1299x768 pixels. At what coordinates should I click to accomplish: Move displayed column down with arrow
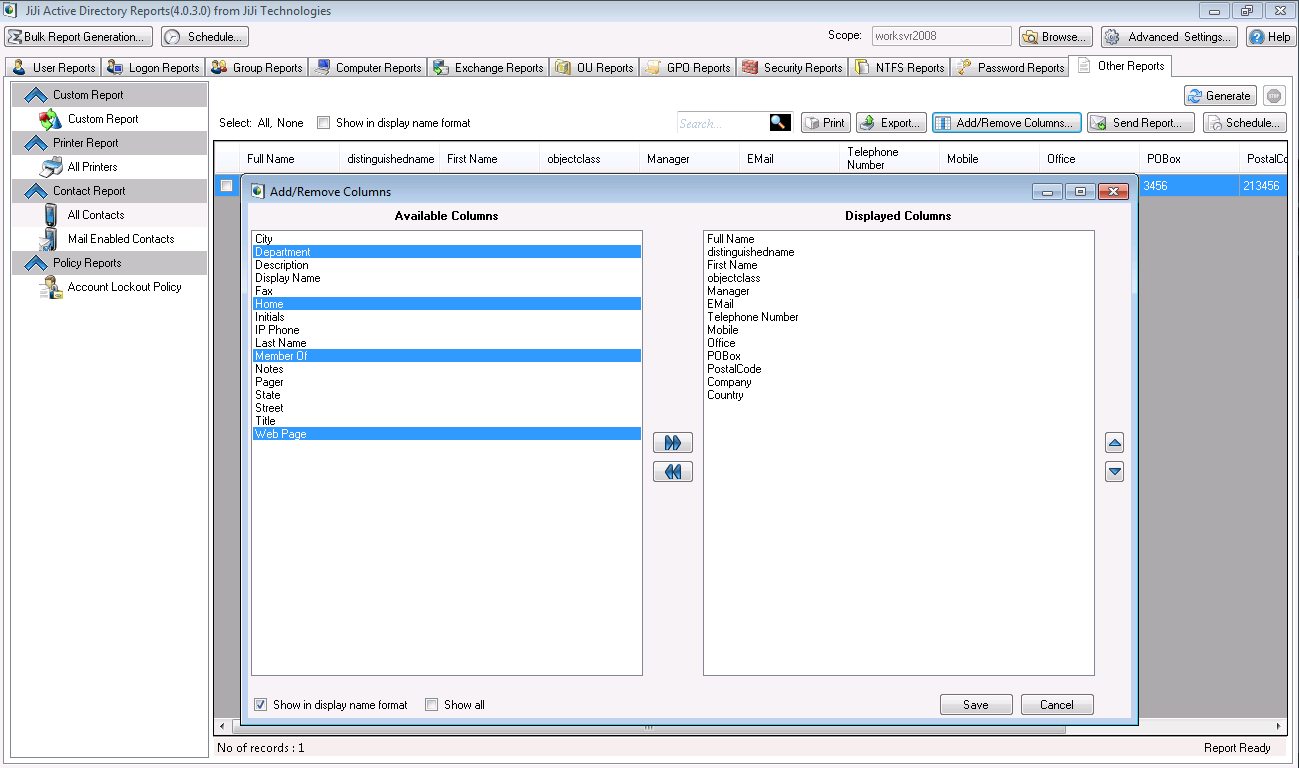point(1115,472)
